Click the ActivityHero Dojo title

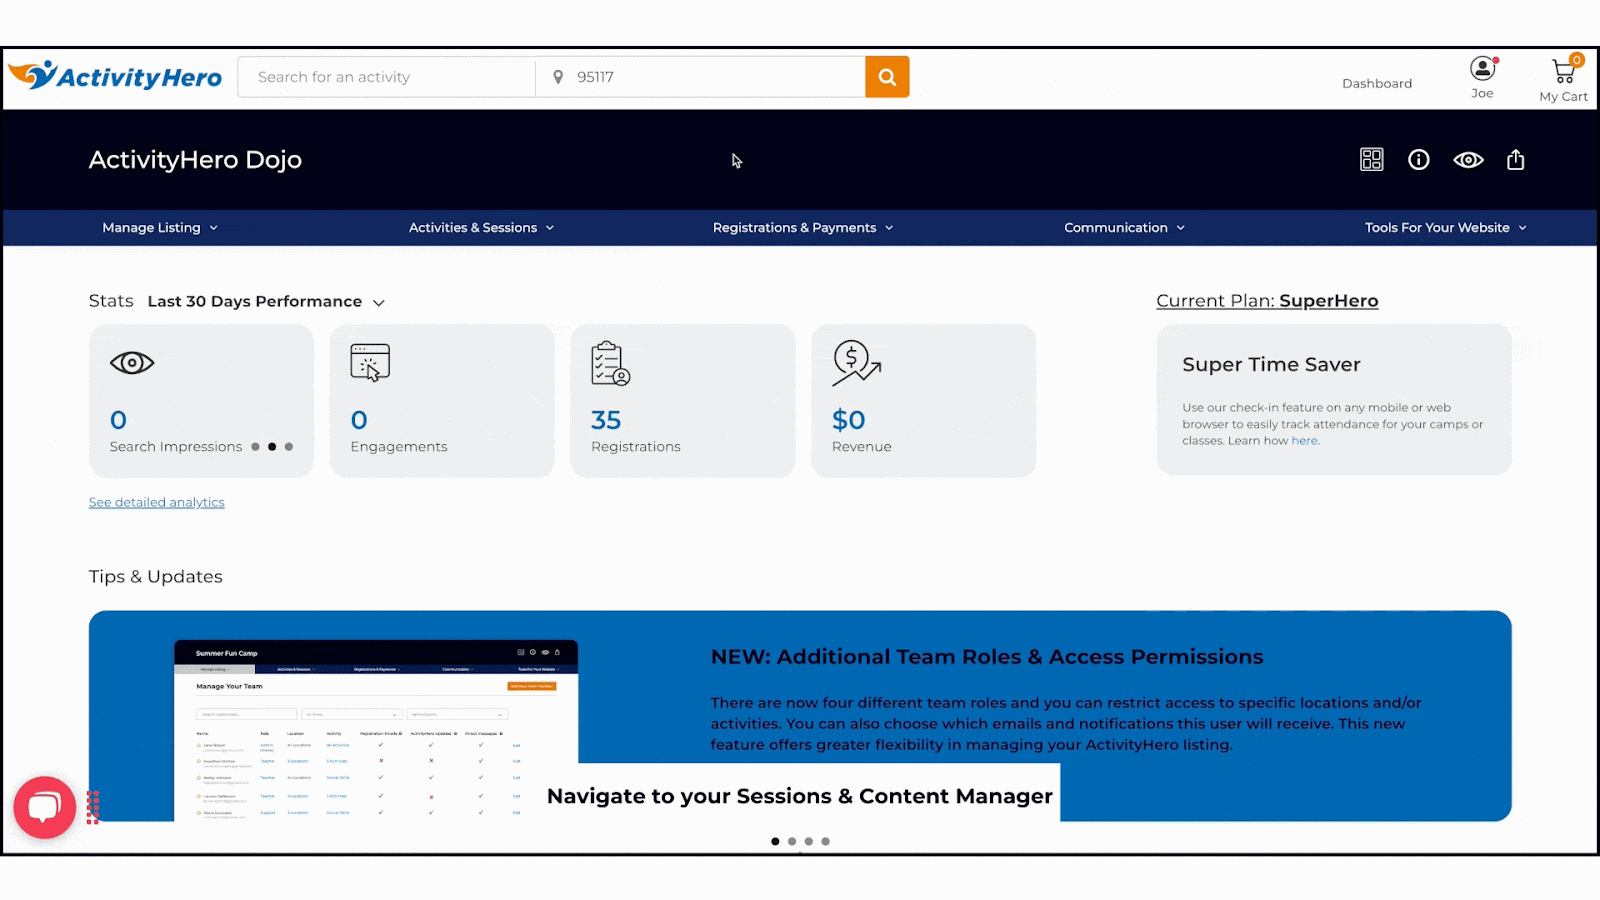click(x=195, y=160)
